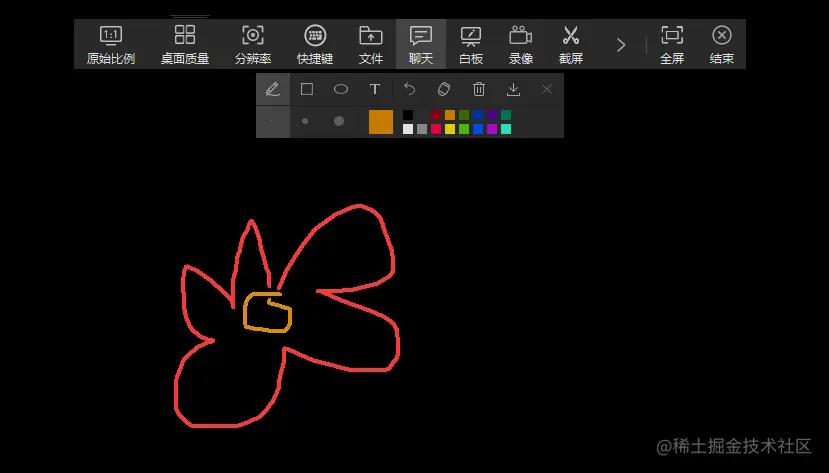829x473 pixels.
Task: Pick the turquoise color swatch
Action: point(506,129)
